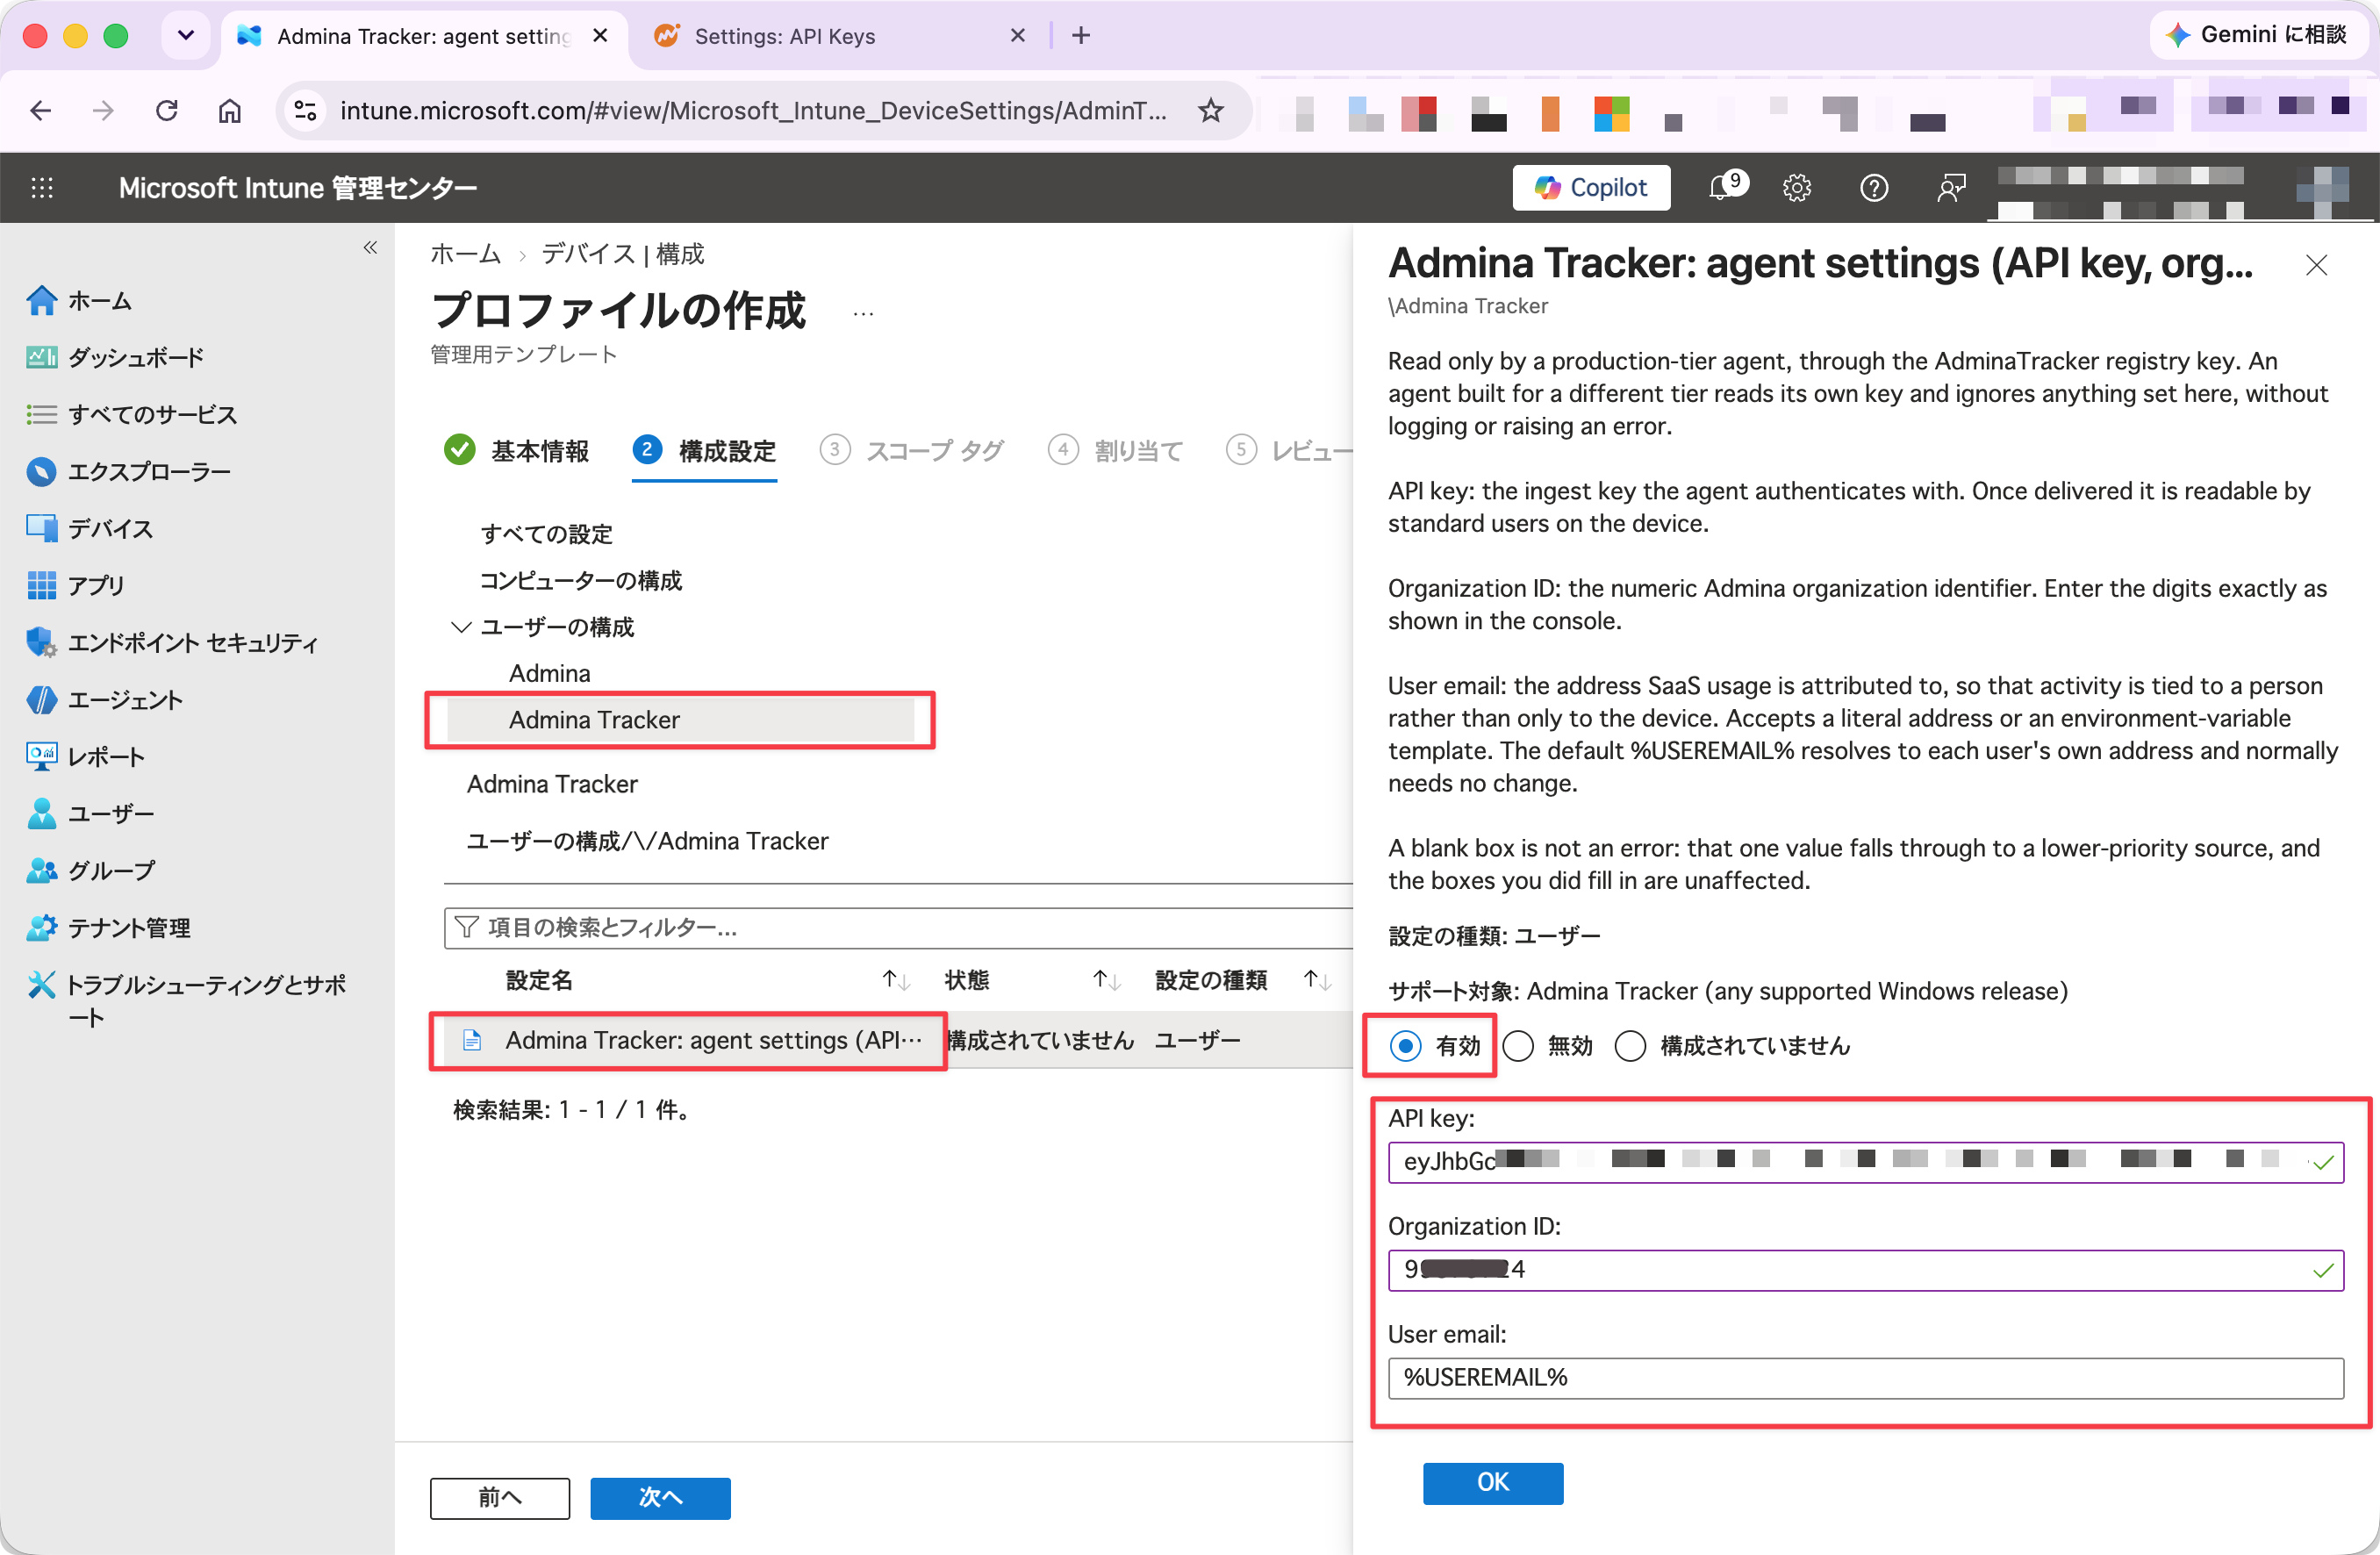Viewport: 2380px width, 1555px height.
Task: Collapse the left navigation sidebar
Action: click(370, 247)
